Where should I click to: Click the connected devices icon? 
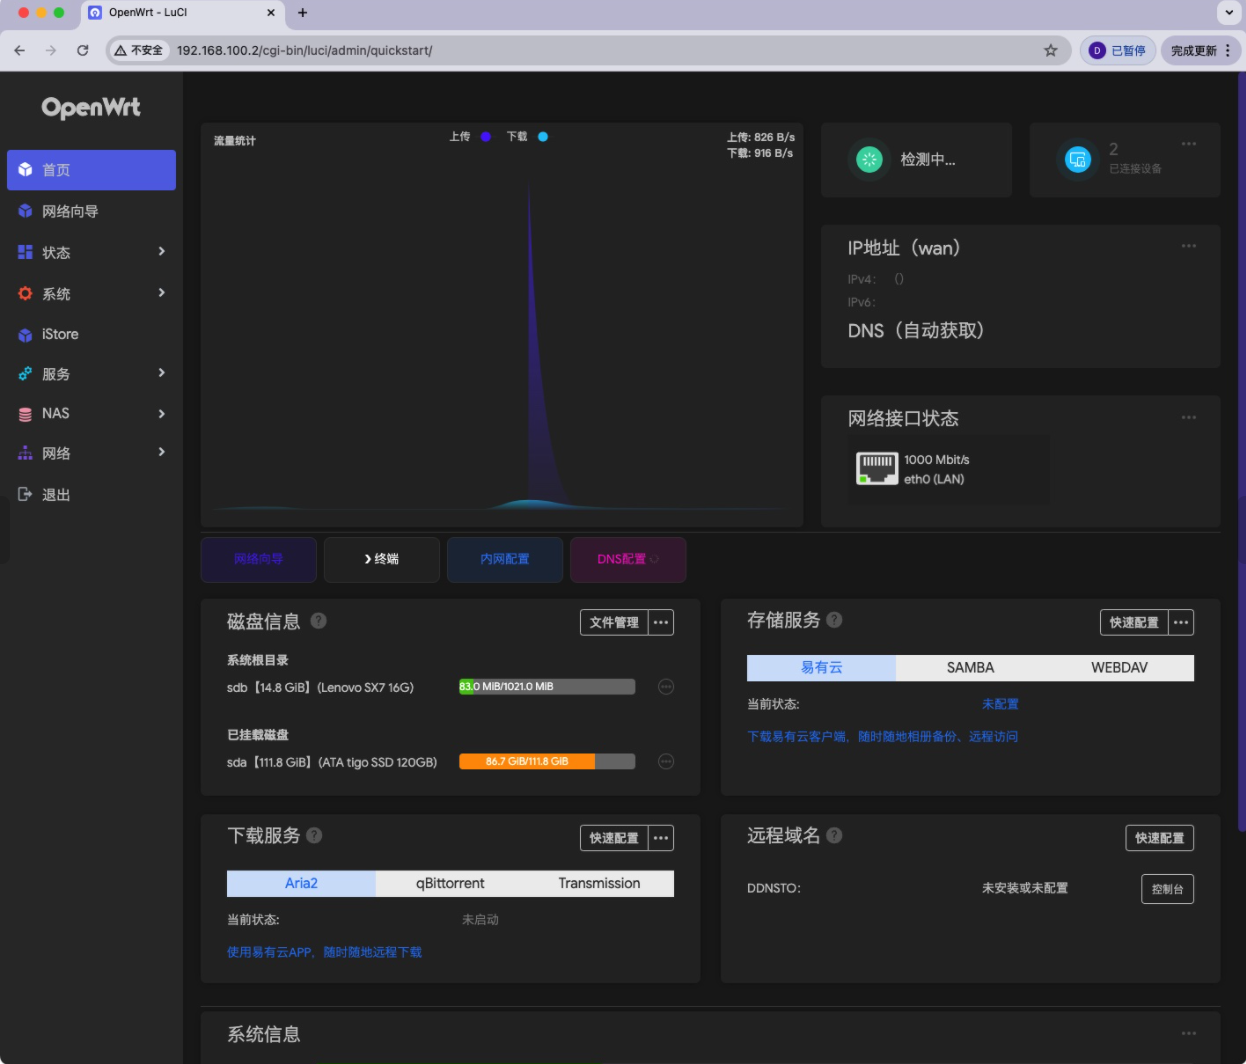click(1077, 159)
